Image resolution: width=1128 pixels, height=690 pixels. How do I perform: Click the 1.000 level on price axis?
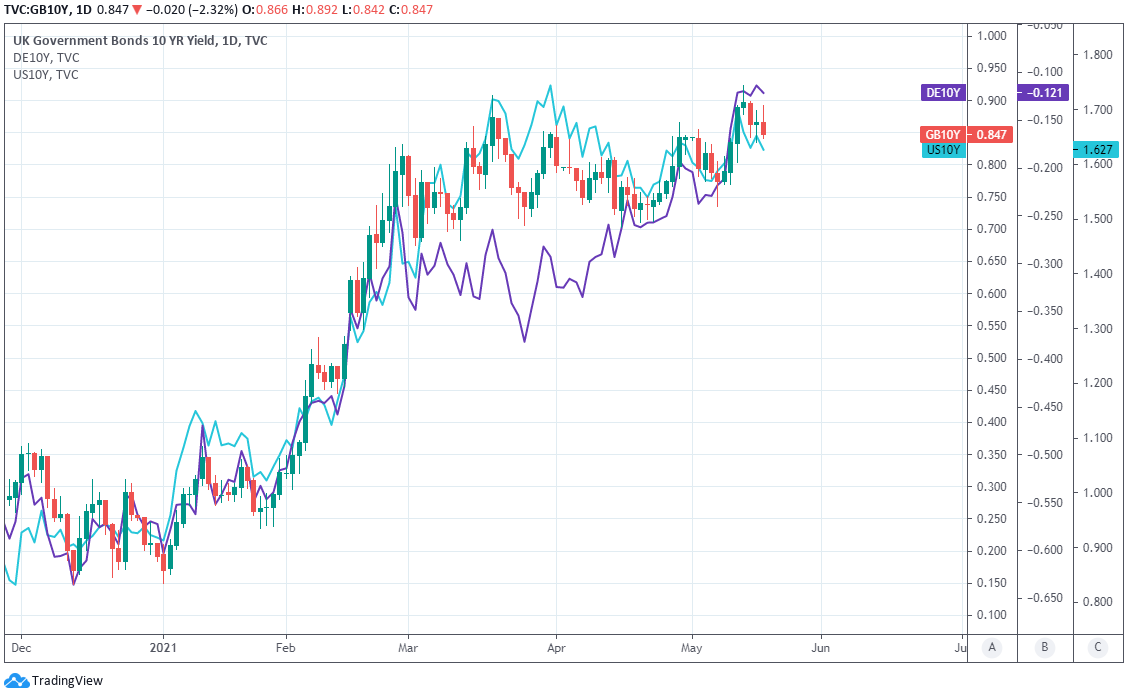992,36
